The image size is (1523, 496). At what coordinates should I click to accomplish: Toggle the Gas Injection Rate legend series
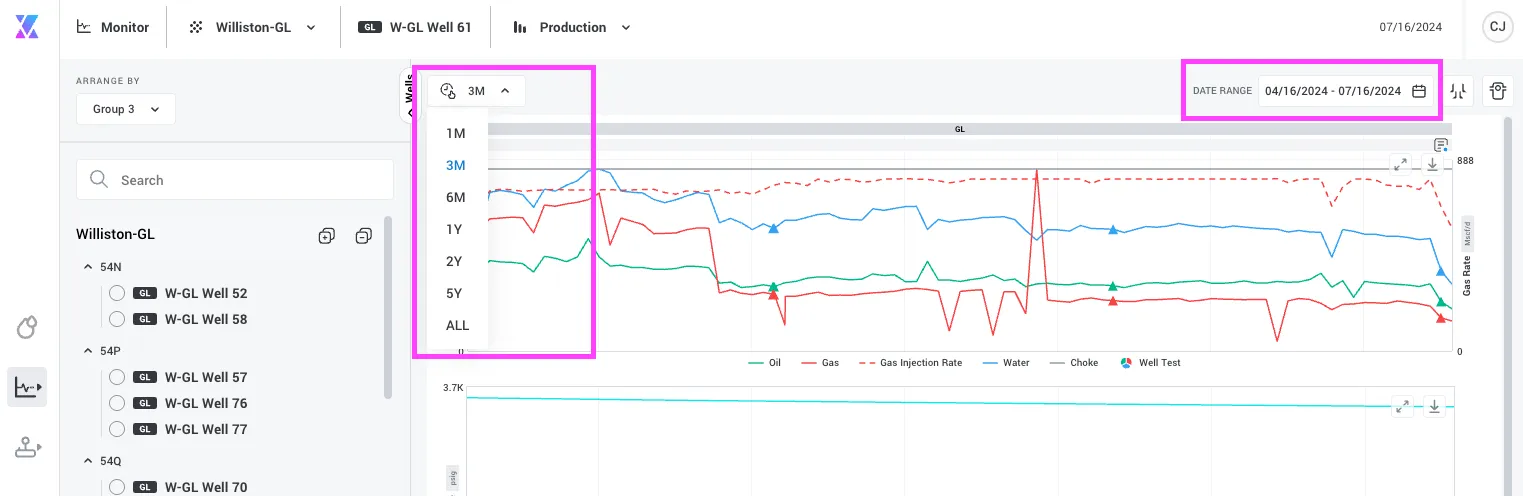910,363
